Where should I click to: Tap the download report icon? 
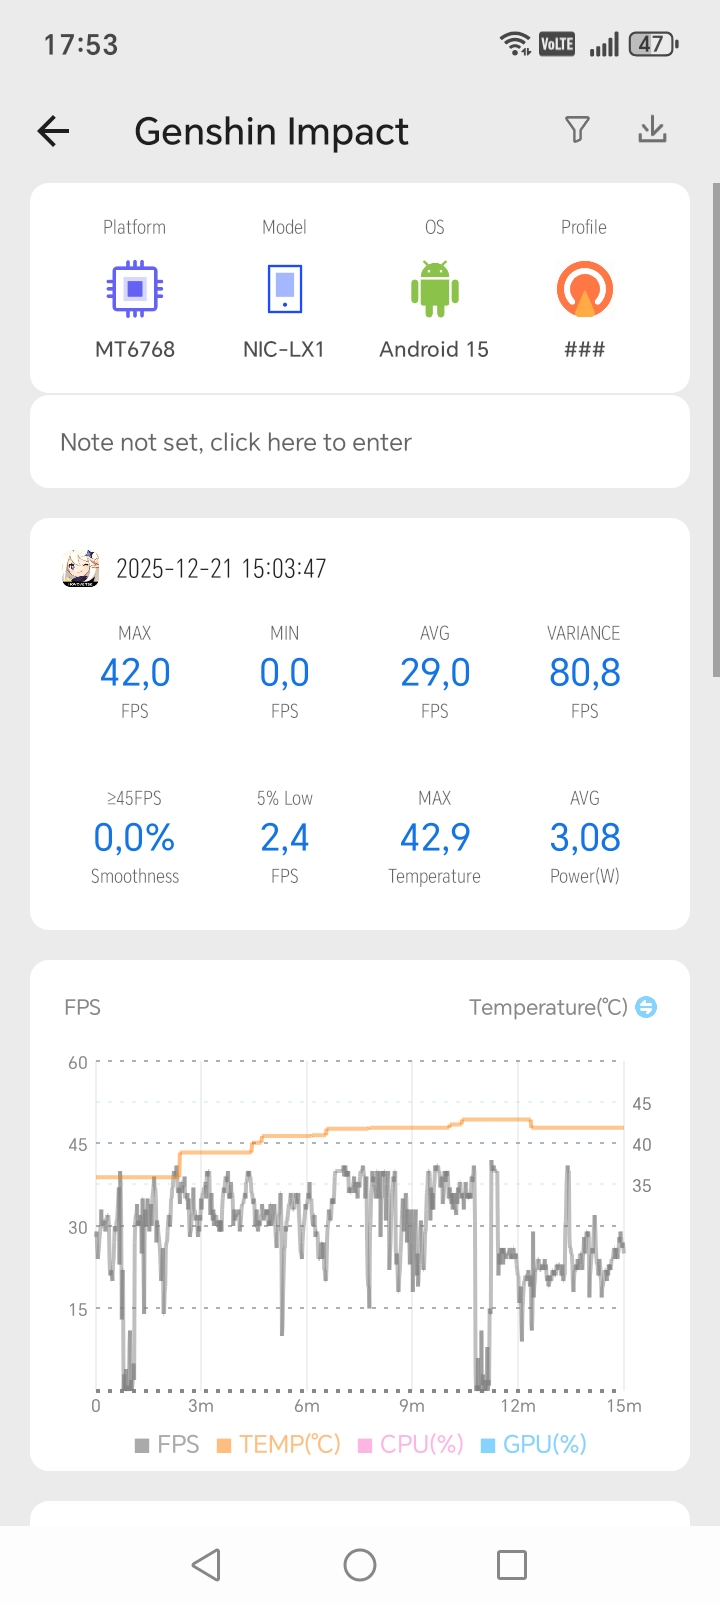click(652, 129)
